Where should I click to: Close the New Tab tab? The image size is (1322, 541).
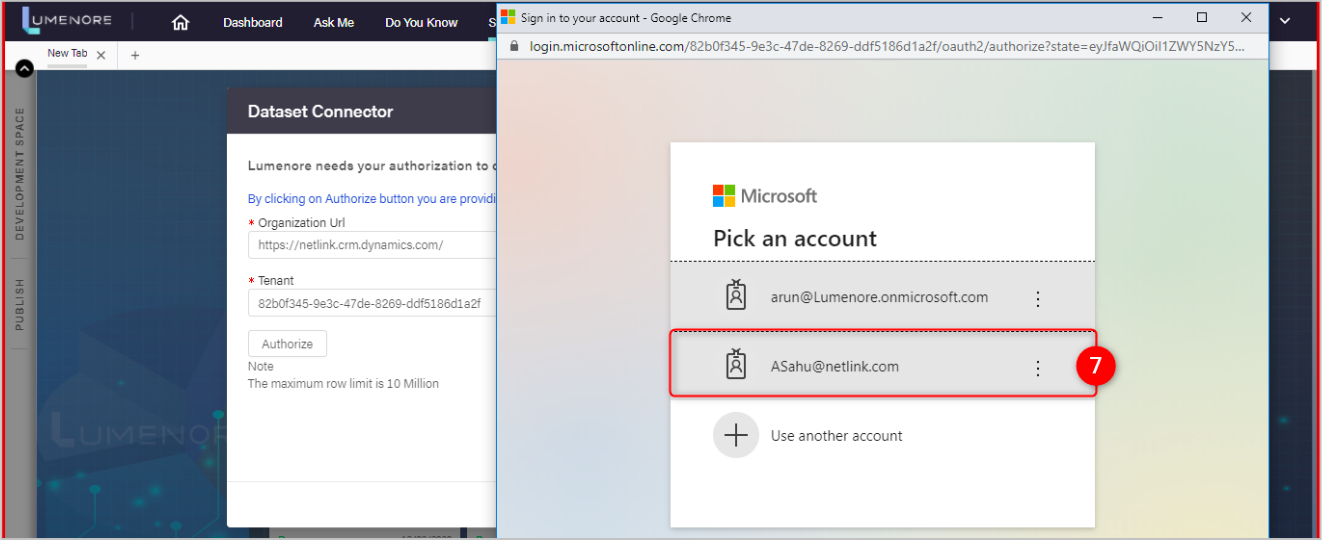pyautogui.click(x=101, y=55)
